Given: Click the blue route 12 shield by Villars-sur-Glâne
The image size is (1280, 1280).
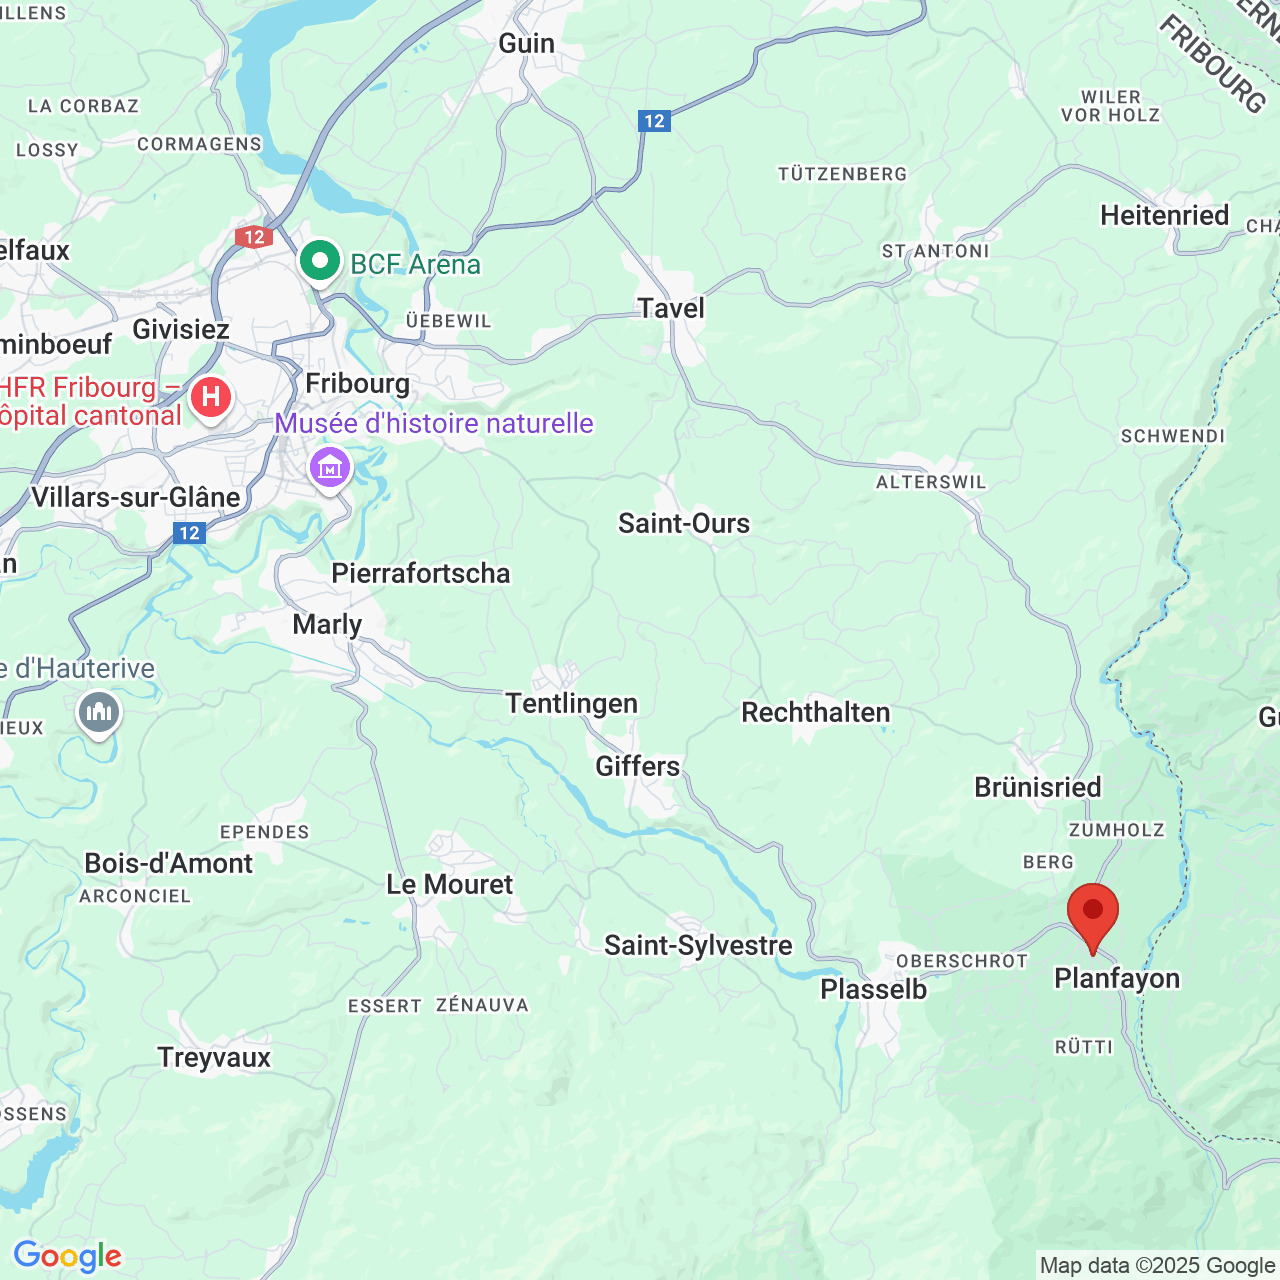Looking at the screenshot, I should (x=189, y=533).
